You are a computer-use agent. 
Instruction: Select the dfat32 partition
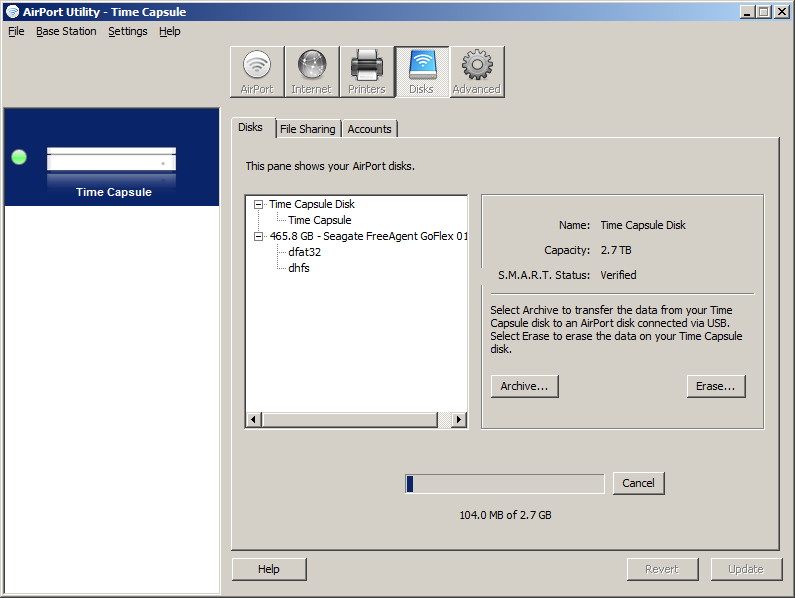point(304,252)
